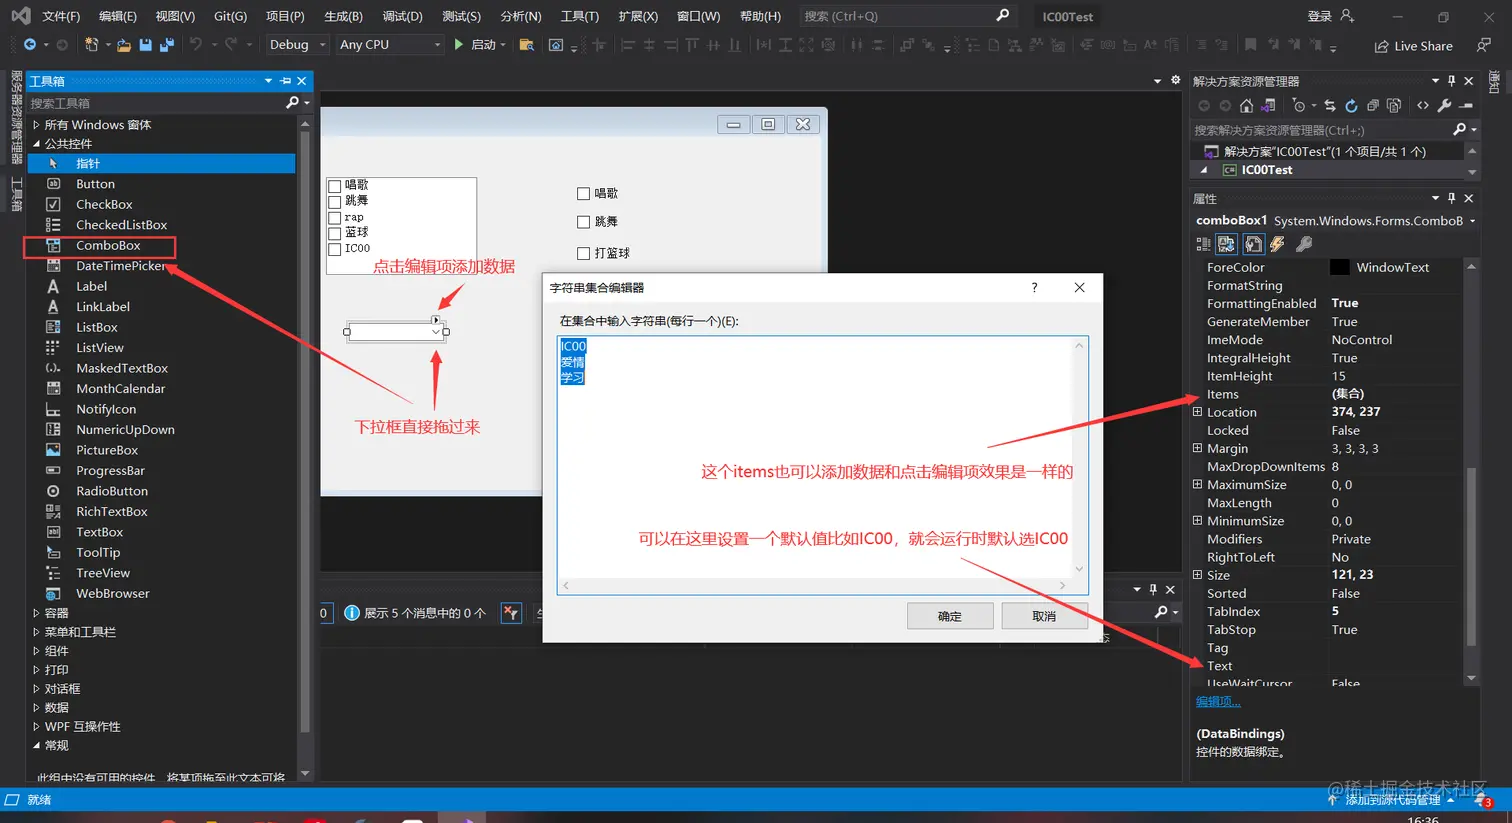1512x823 pixels.
Task: Expand the 所有 Windows 窗体 toolbox group
Action: [x=36, y=125]
